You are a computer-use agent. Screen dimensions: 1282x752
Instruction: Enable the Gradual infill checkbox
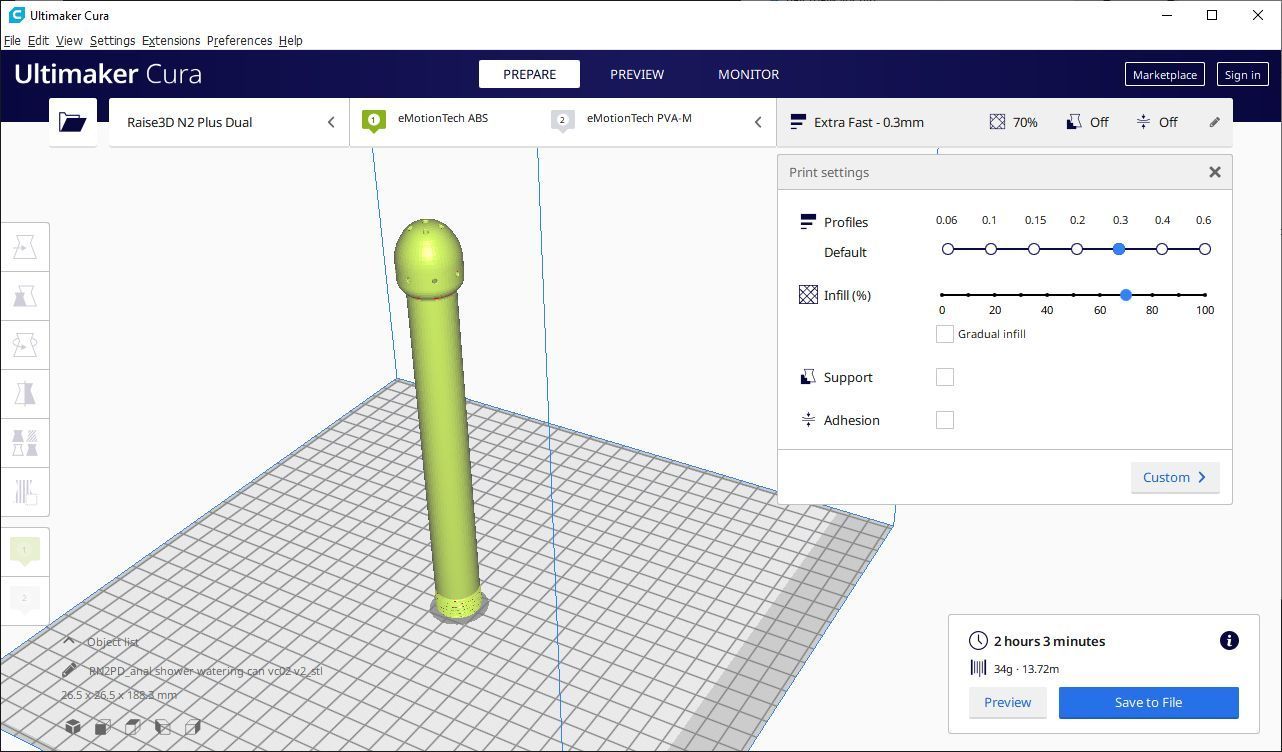click(944, 334)
